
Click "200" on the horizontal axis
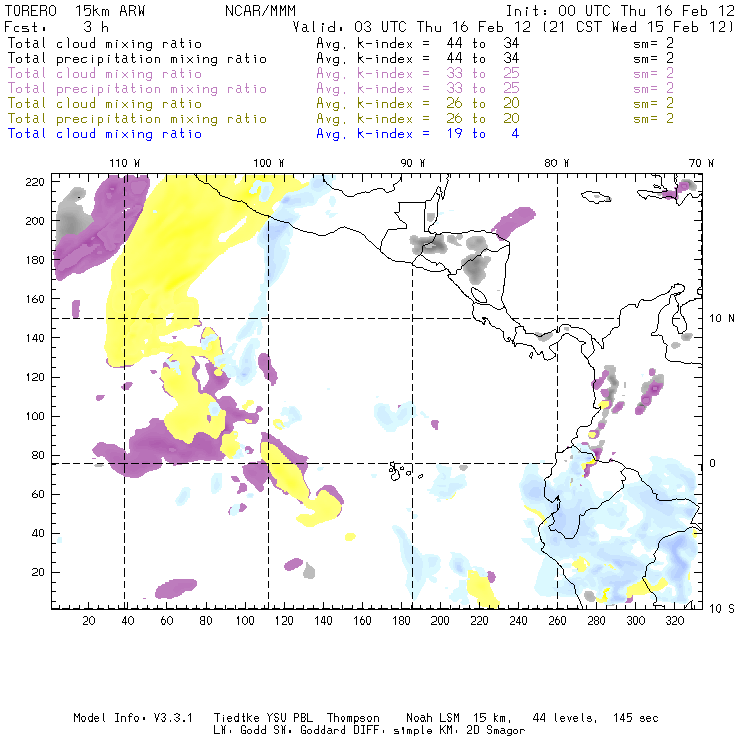[x=440, y=621]
